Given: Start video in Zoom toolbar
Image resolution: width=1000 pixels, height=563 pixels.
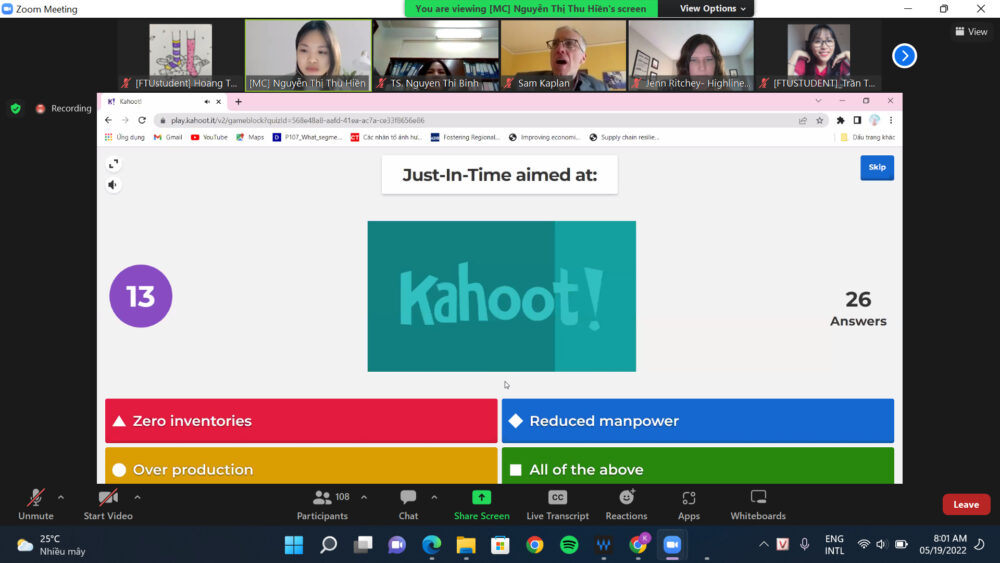Looking at the screenshot, I should (108, 504).
